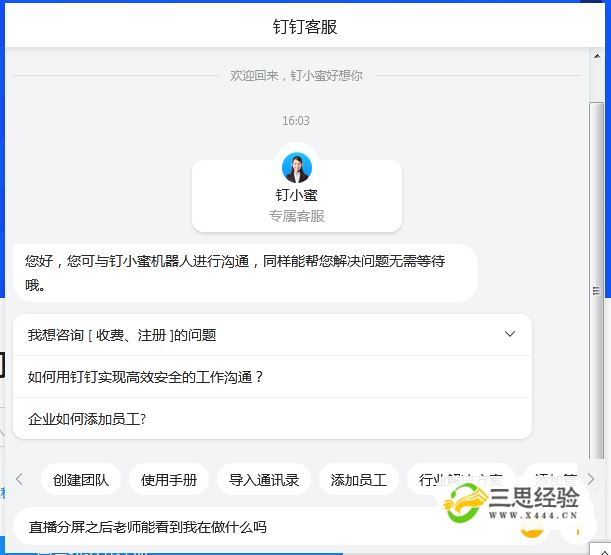Select the 使用手册 quick chip
The image size is (611, 555).
pyautogui.click(x=169, y=480)
